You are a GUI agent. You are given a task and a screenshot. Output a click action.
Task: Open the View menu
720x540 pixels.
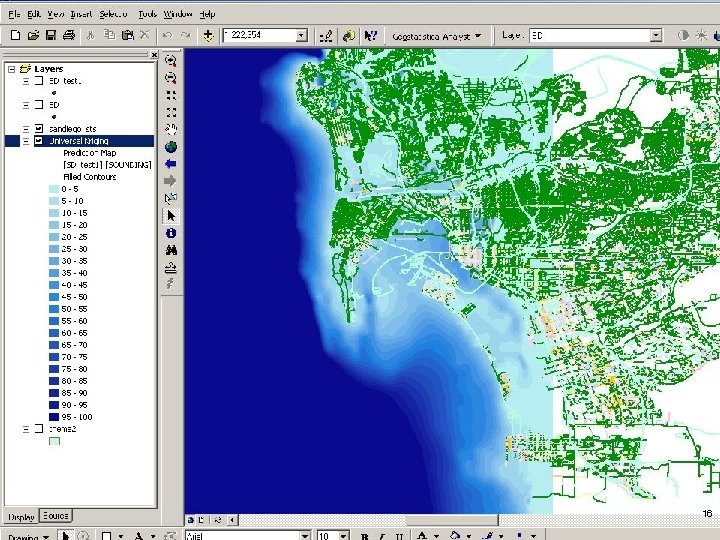[x=56, y=14]
